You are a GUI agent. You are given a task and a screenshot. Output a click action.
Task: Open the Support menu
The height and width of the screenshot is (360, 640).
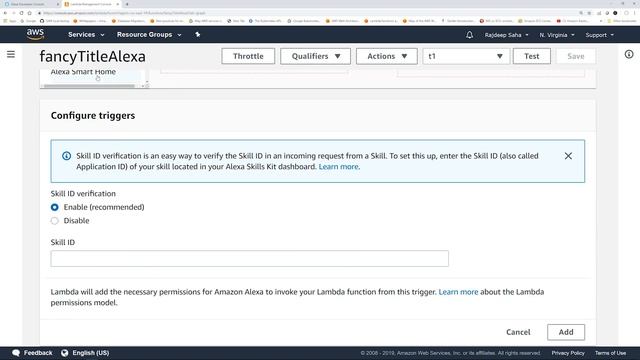point(599,35)
